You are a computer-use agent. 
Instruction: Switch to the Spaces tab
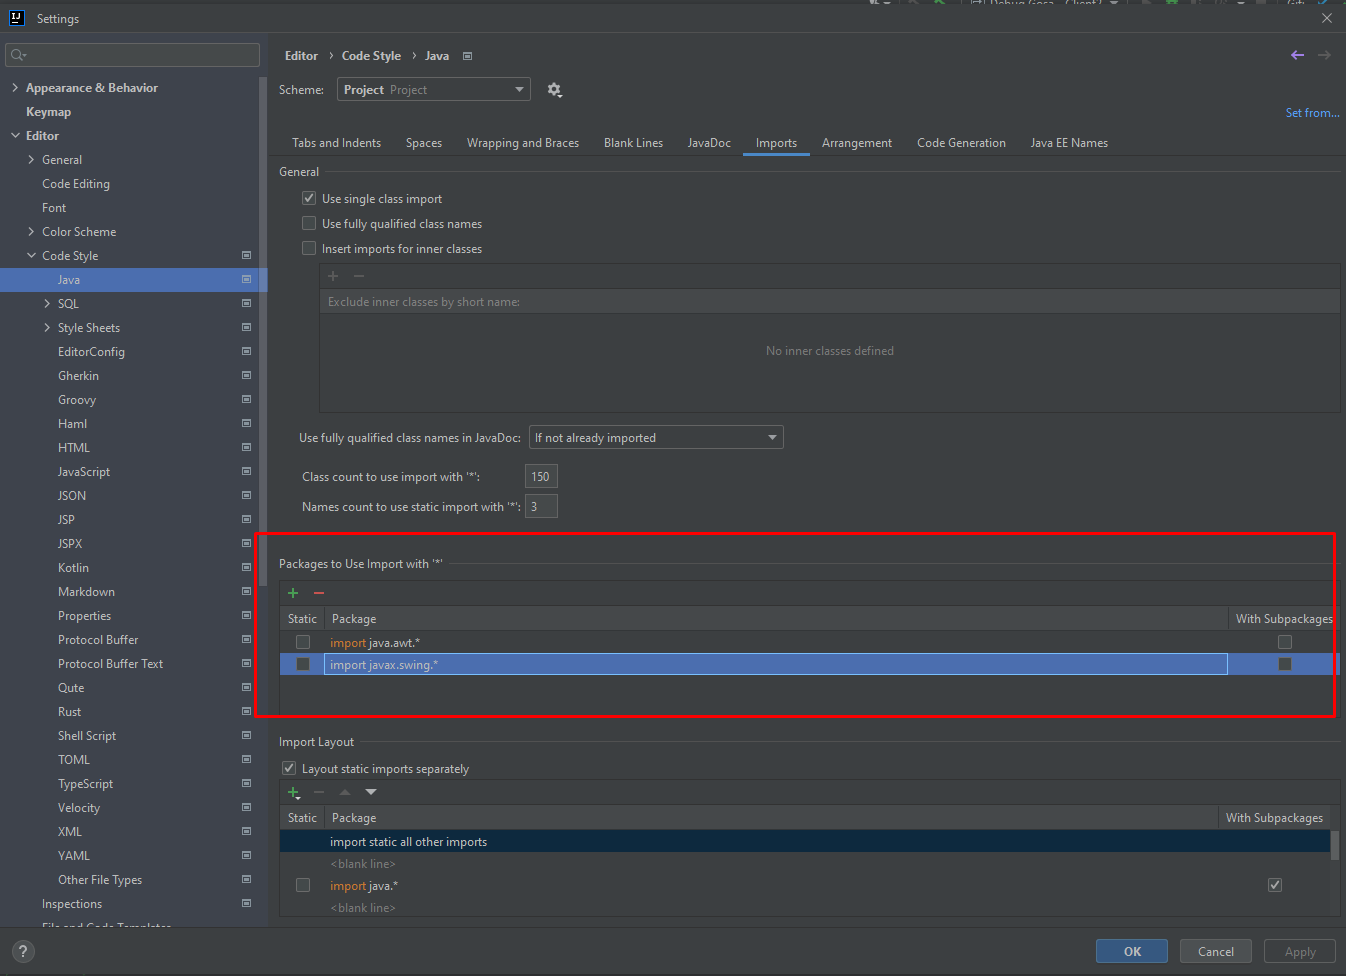(x=424, y=143)
